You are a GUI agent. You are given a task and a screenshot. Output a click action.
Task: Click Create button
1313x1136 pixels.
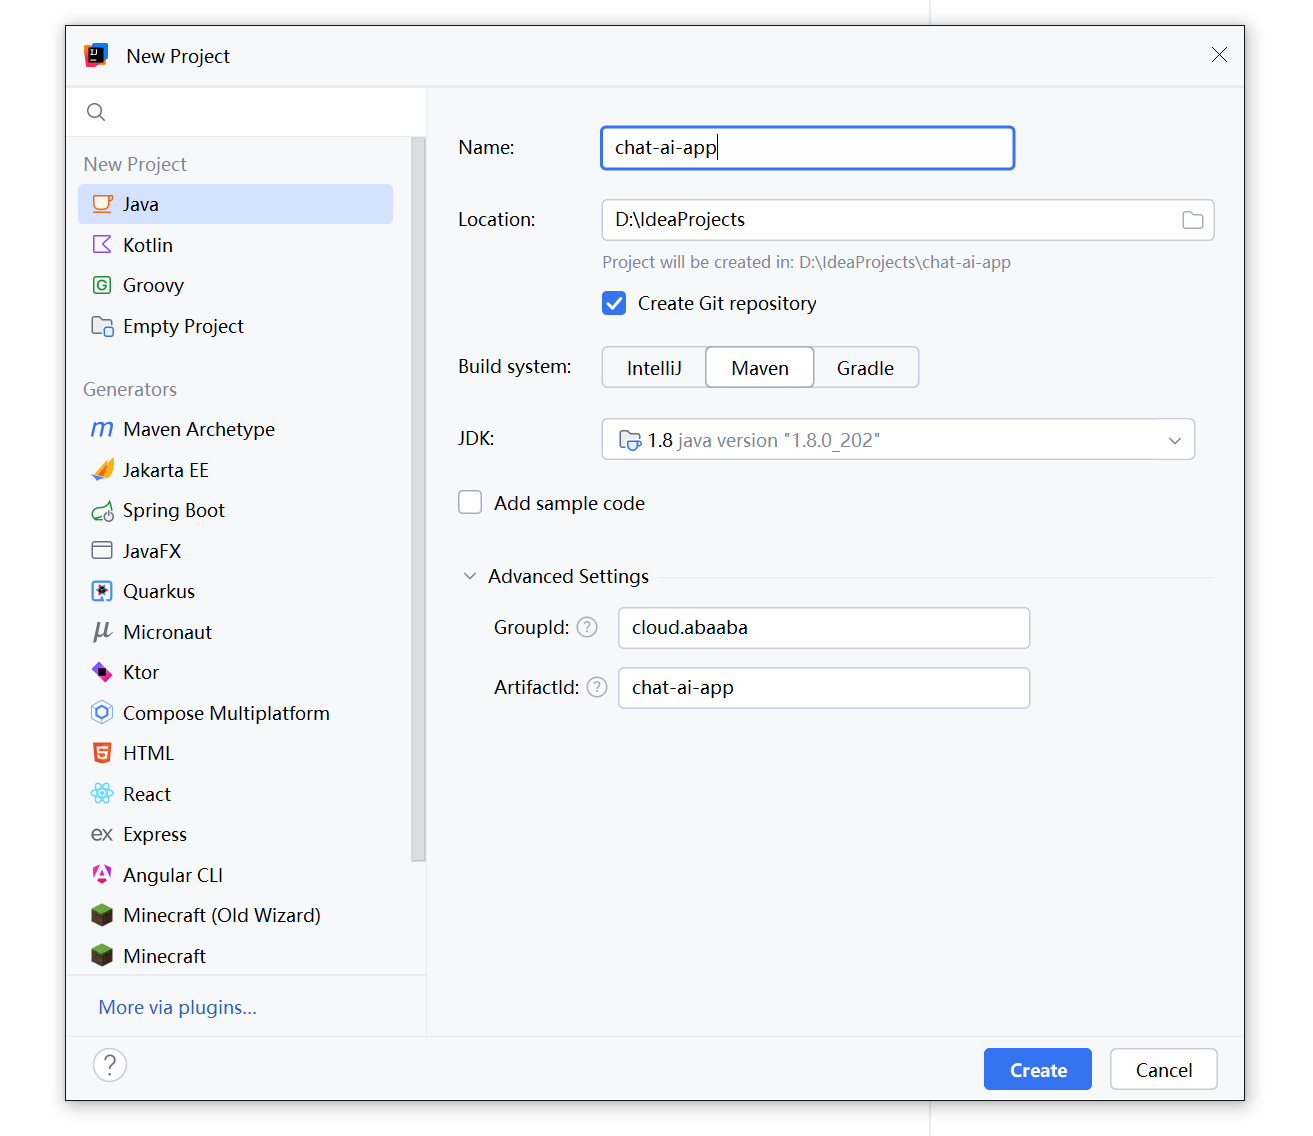(1038, 1069)
